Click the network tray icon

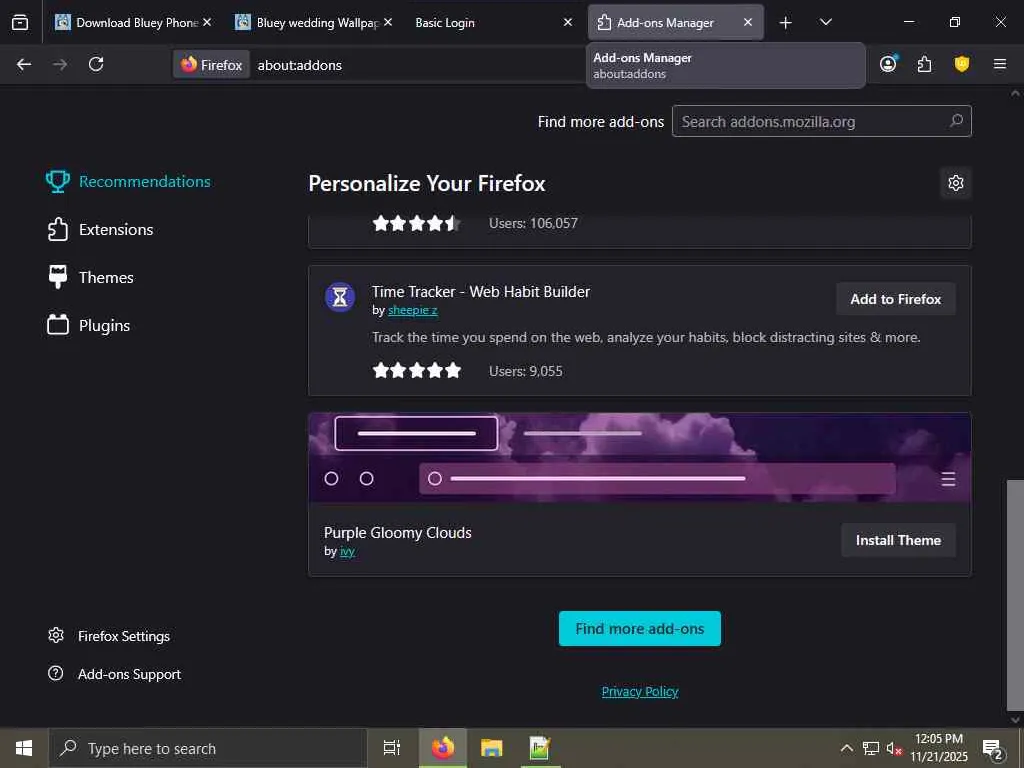click(871, 748)
